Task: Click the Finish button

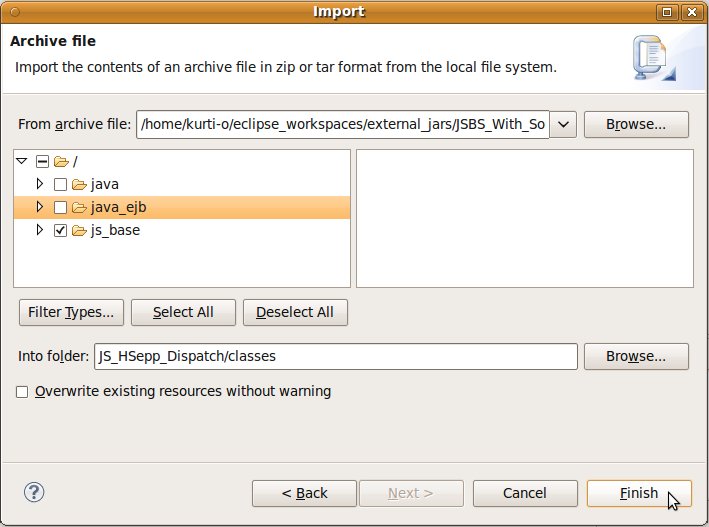Action: click(x=638, y=493)
